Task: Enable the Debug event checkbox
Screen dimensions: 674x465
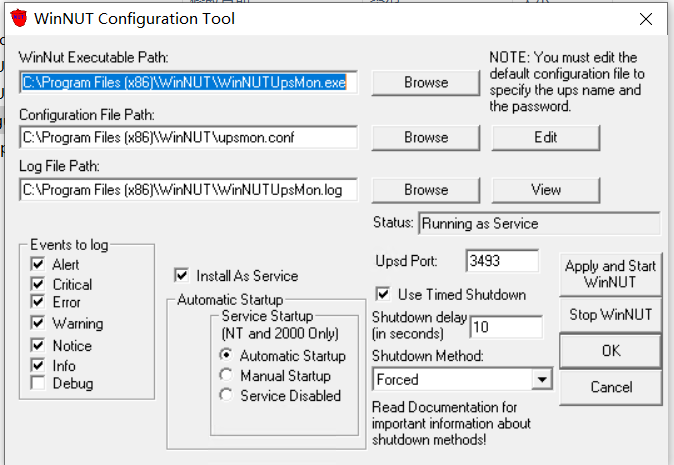Action: click(x=38, y=383)
